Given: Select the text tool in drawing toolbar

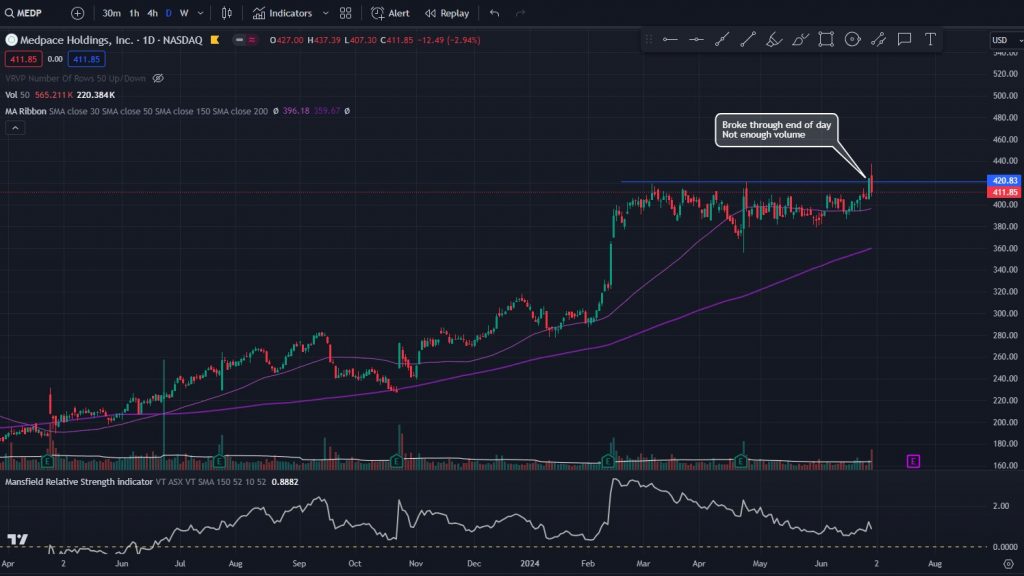Looking at the screenshot, I should (x=930, y=39).
